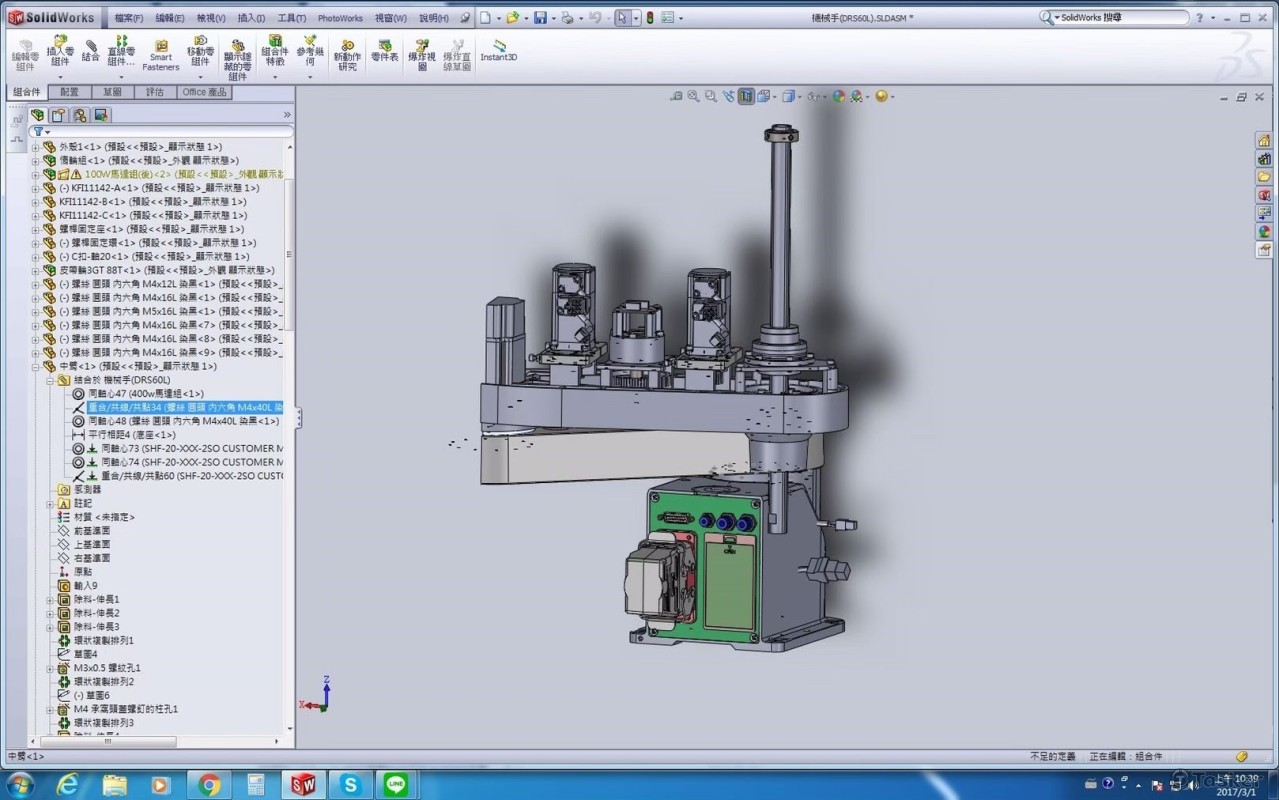Switch to the 草圖 tab
The image size is (1279, 800).
click(112, 92)
